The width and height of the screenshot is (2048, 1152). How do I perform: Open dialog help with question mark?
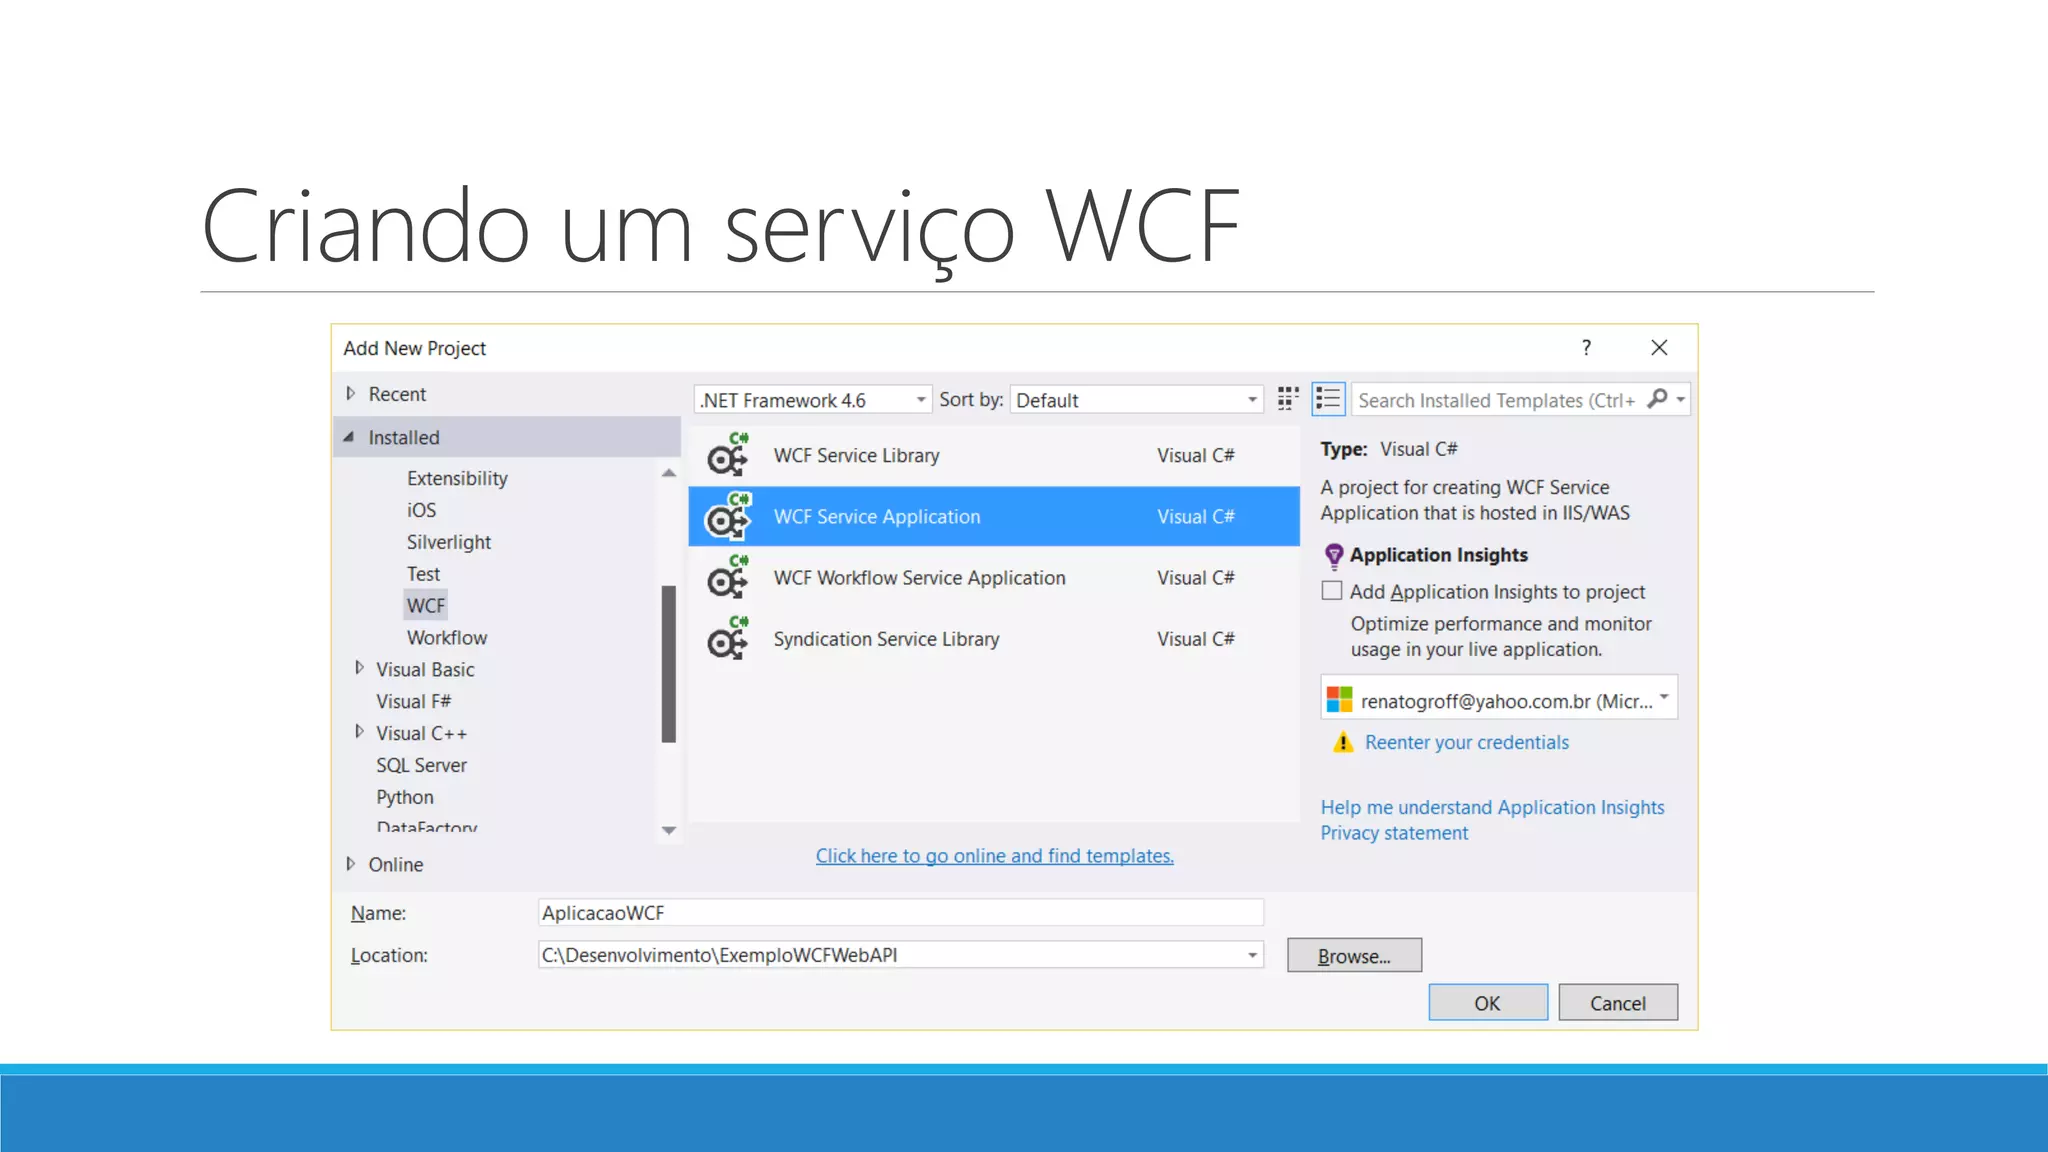1586,347
